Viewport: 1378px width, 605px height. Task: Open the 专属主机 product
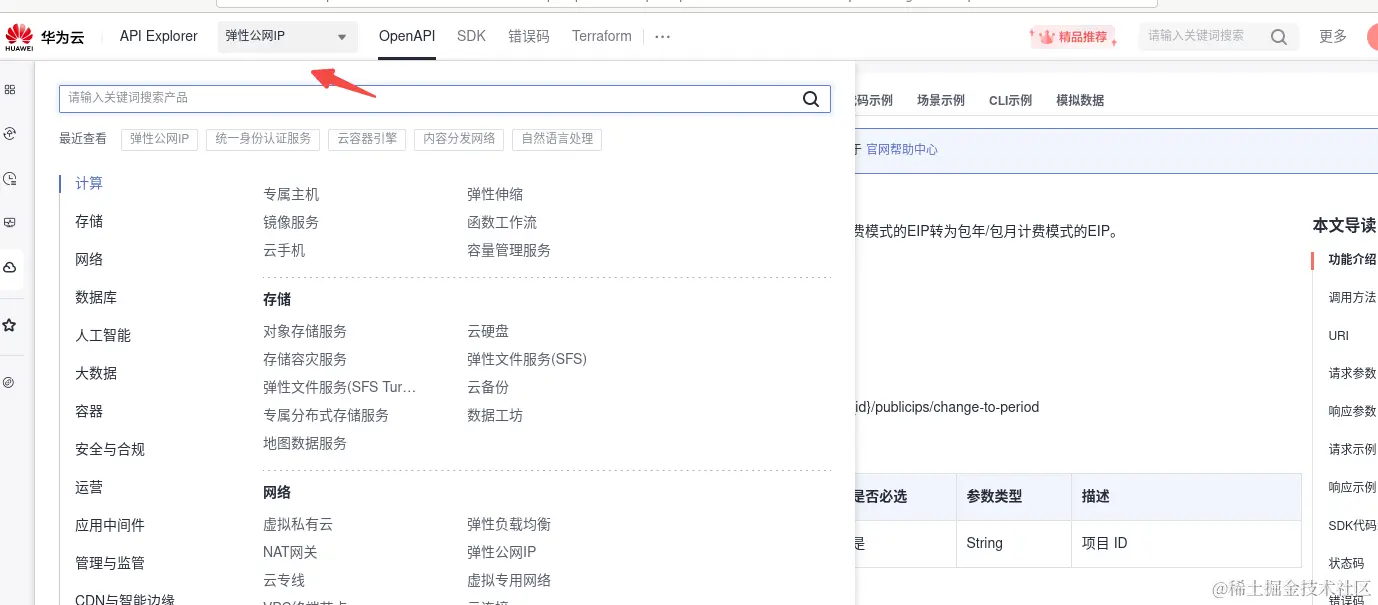pyautogui.click(x=291, y=194)
